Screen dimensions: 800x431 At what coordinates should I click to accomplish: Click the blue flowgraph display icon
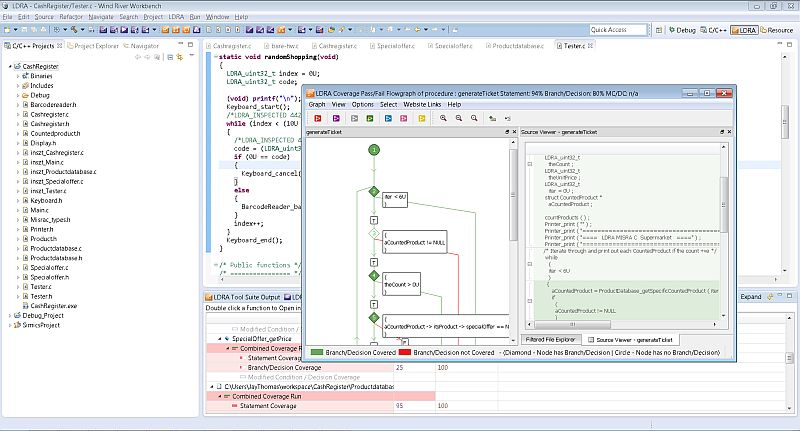[388, 118]
